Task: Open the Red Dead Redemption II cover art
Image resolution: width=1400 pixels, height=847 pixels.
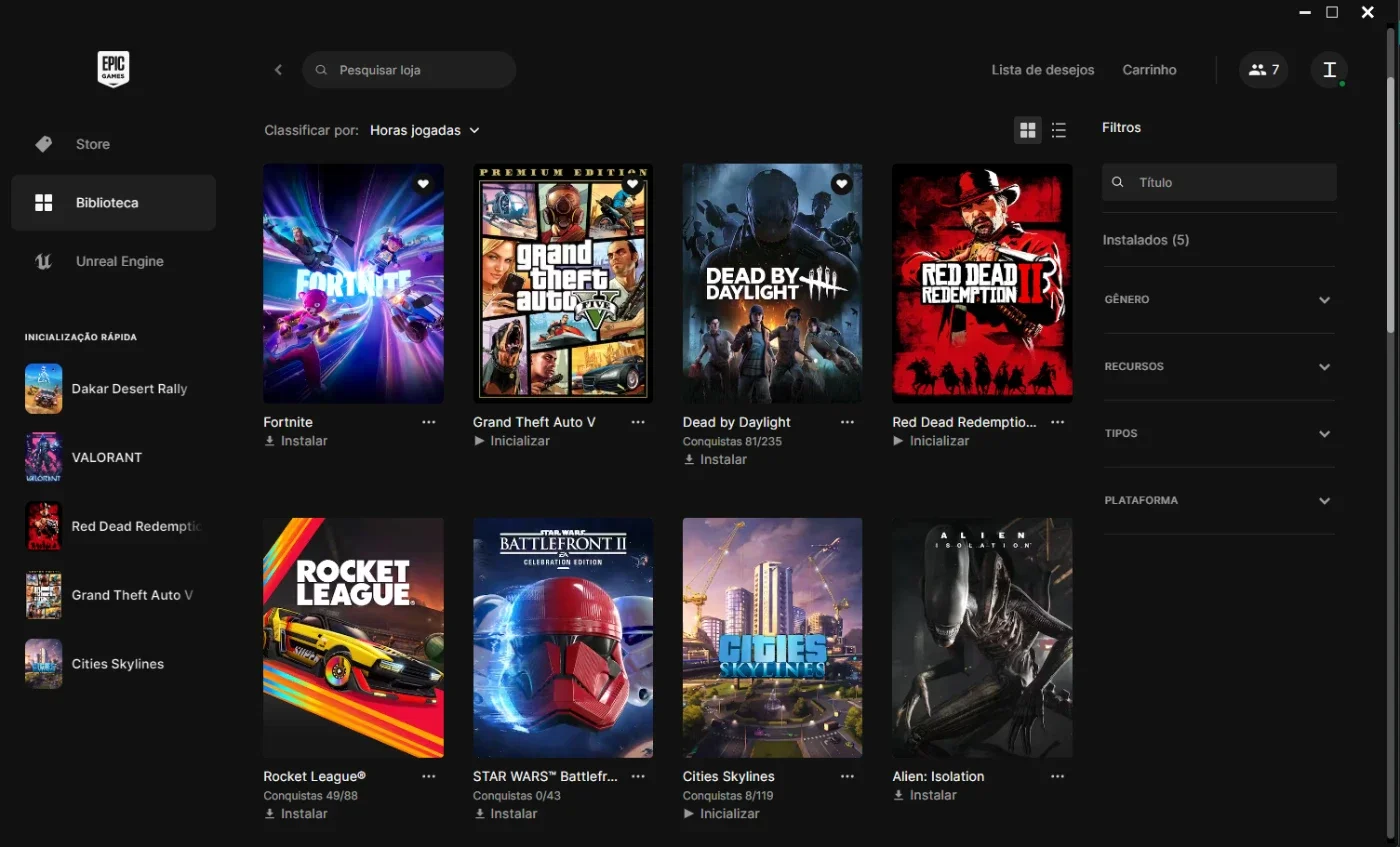Action: [982, 284]
